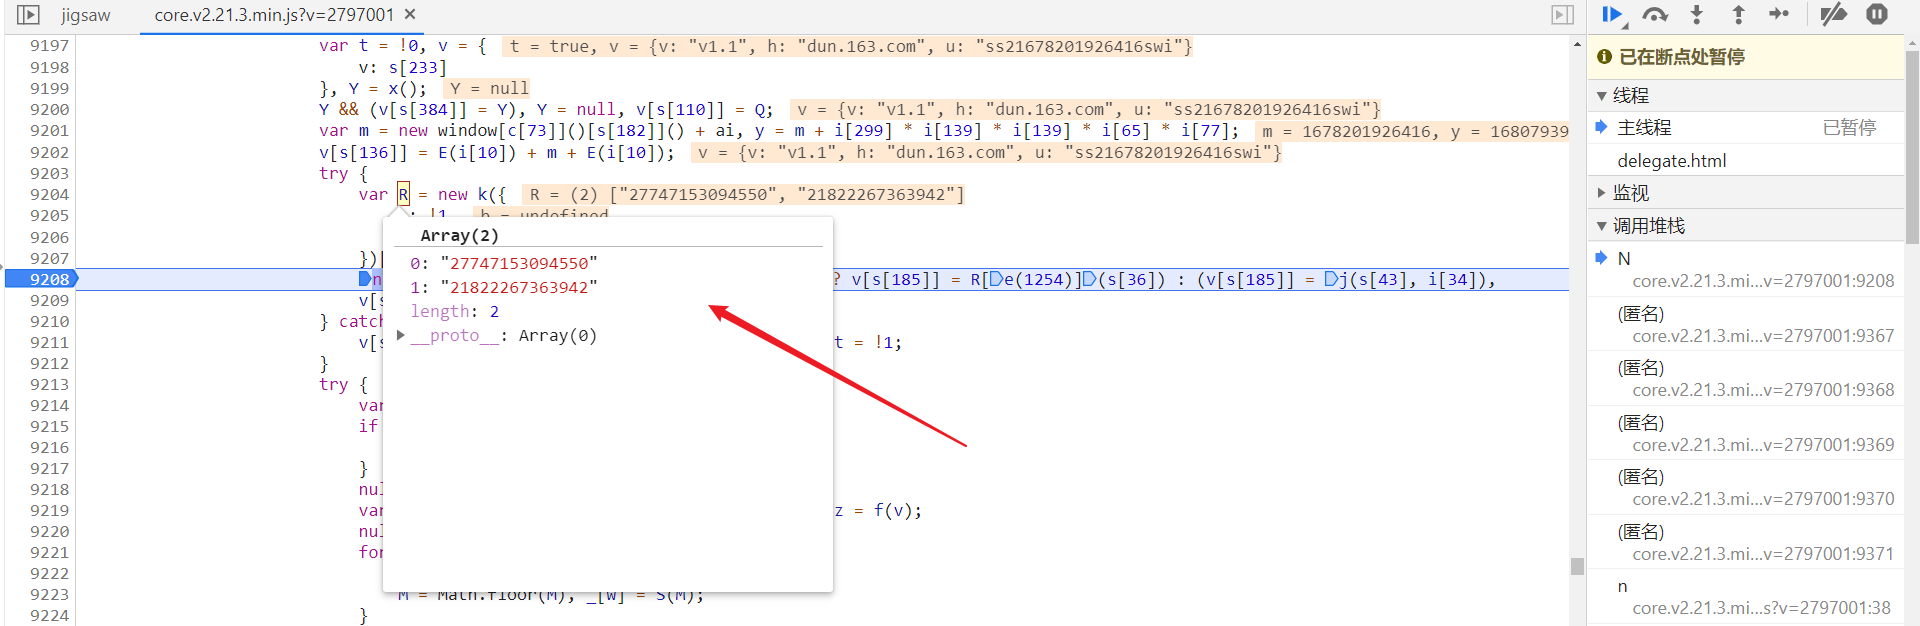Expand the 监视 section
Image resolution: width=1920 pixels, height=626 pixels.
pyautogui.click(x=1602, y=193)
